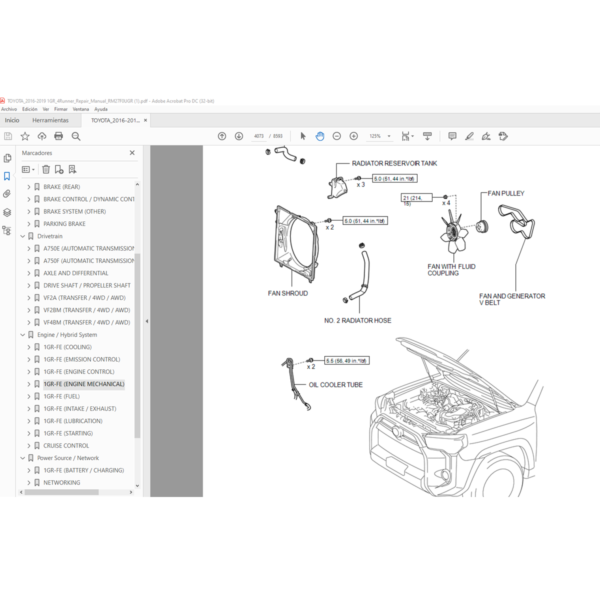
Task: Open the Archivo menu
Action: (x=9, y=109)
